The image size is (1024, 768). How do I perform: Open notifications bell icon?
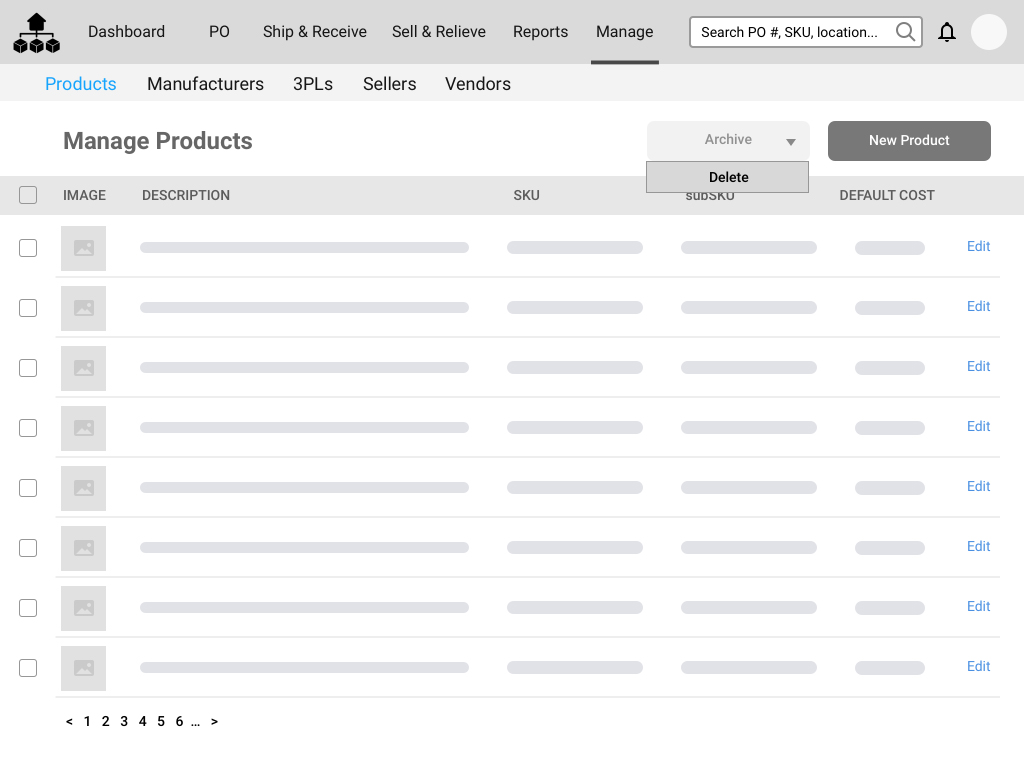click(946, 32)
